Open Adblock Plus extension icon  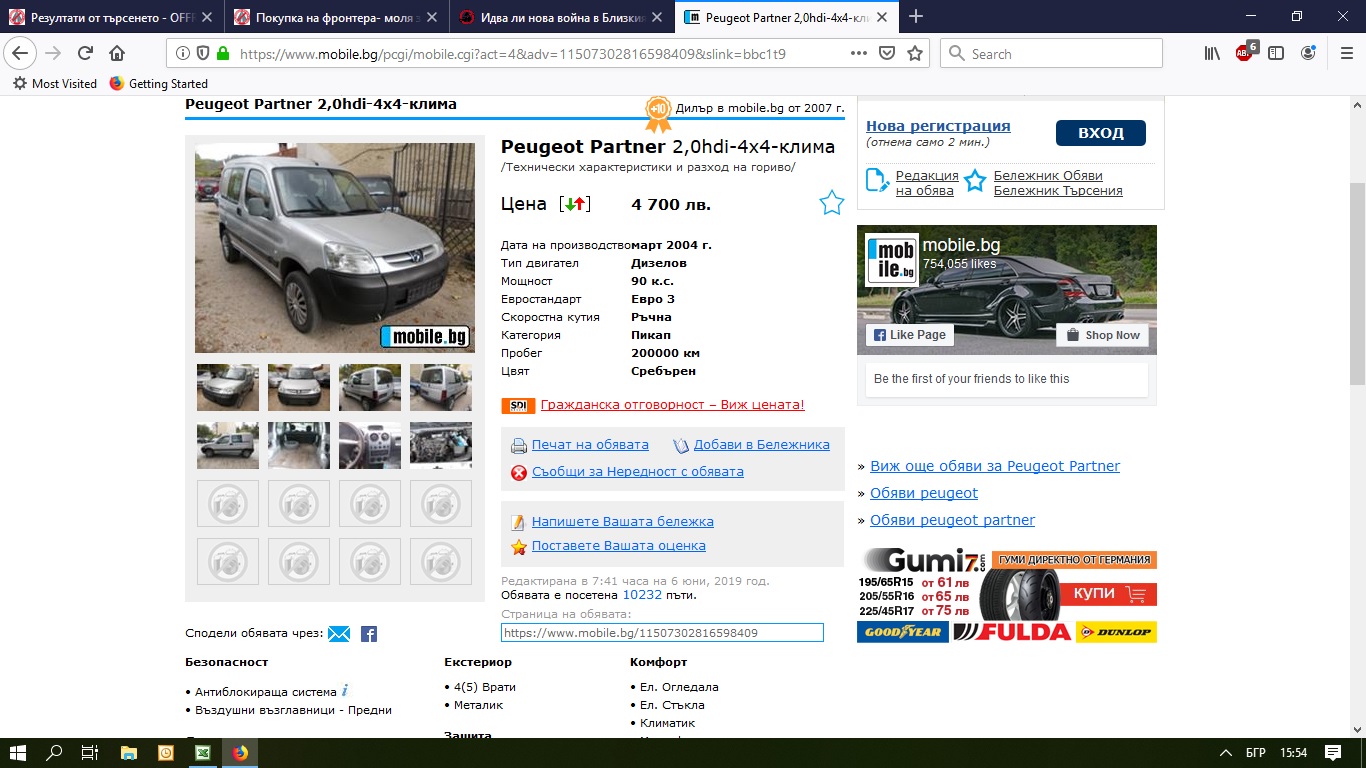(1244, 54)
